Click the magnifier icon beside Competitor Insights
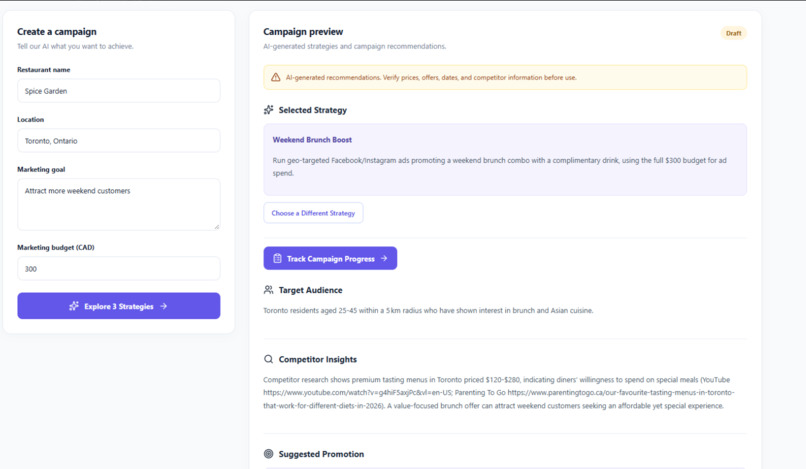806x469 pixels. coord(268,359)
